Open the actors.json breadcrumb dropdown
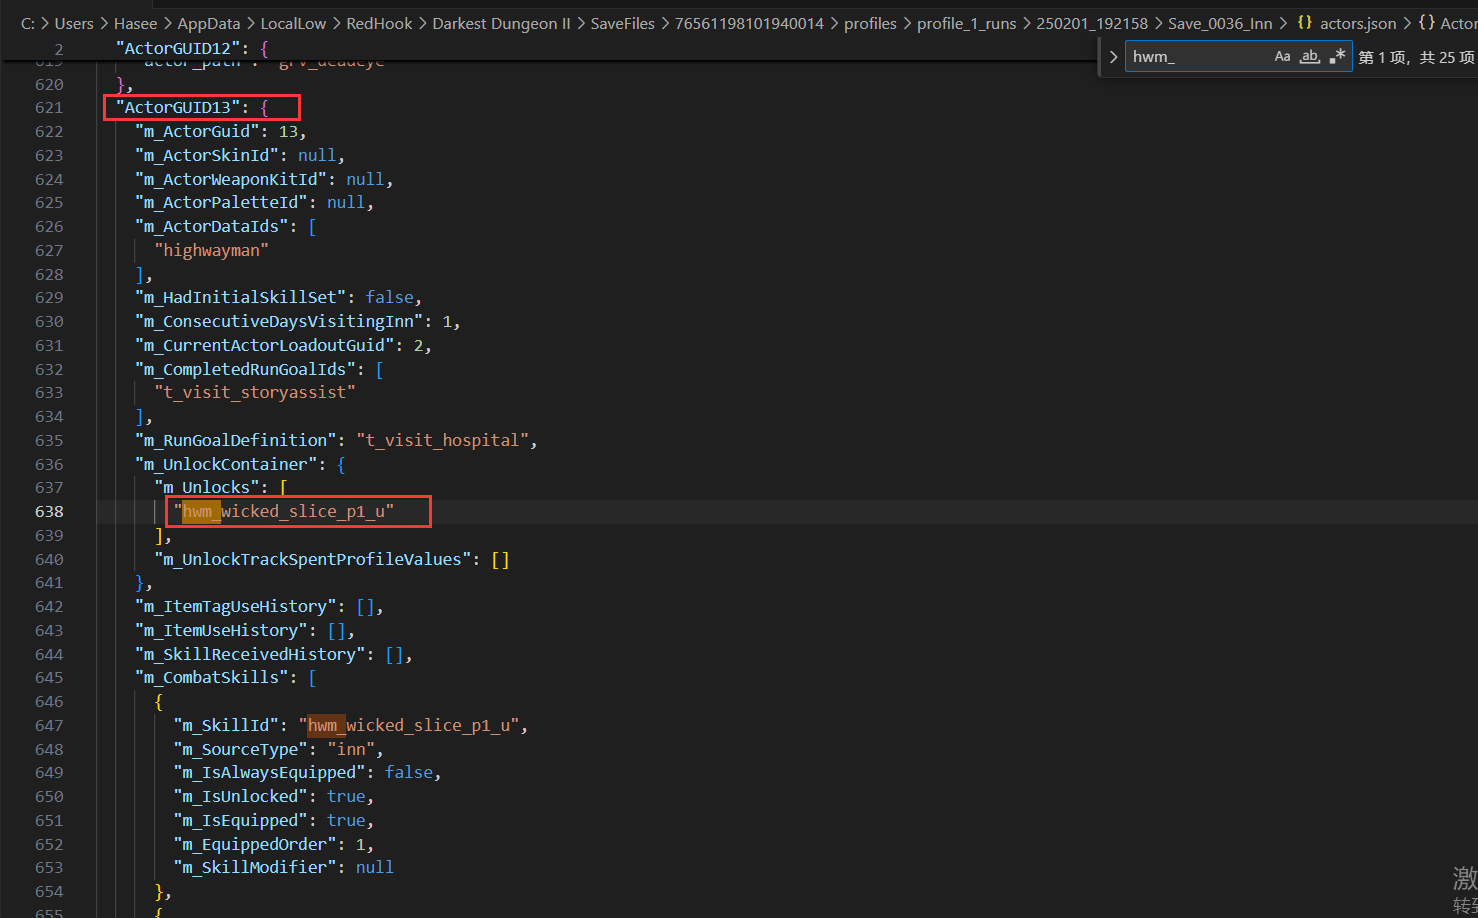The image size is (1478, 918). tap(1358, 23)
